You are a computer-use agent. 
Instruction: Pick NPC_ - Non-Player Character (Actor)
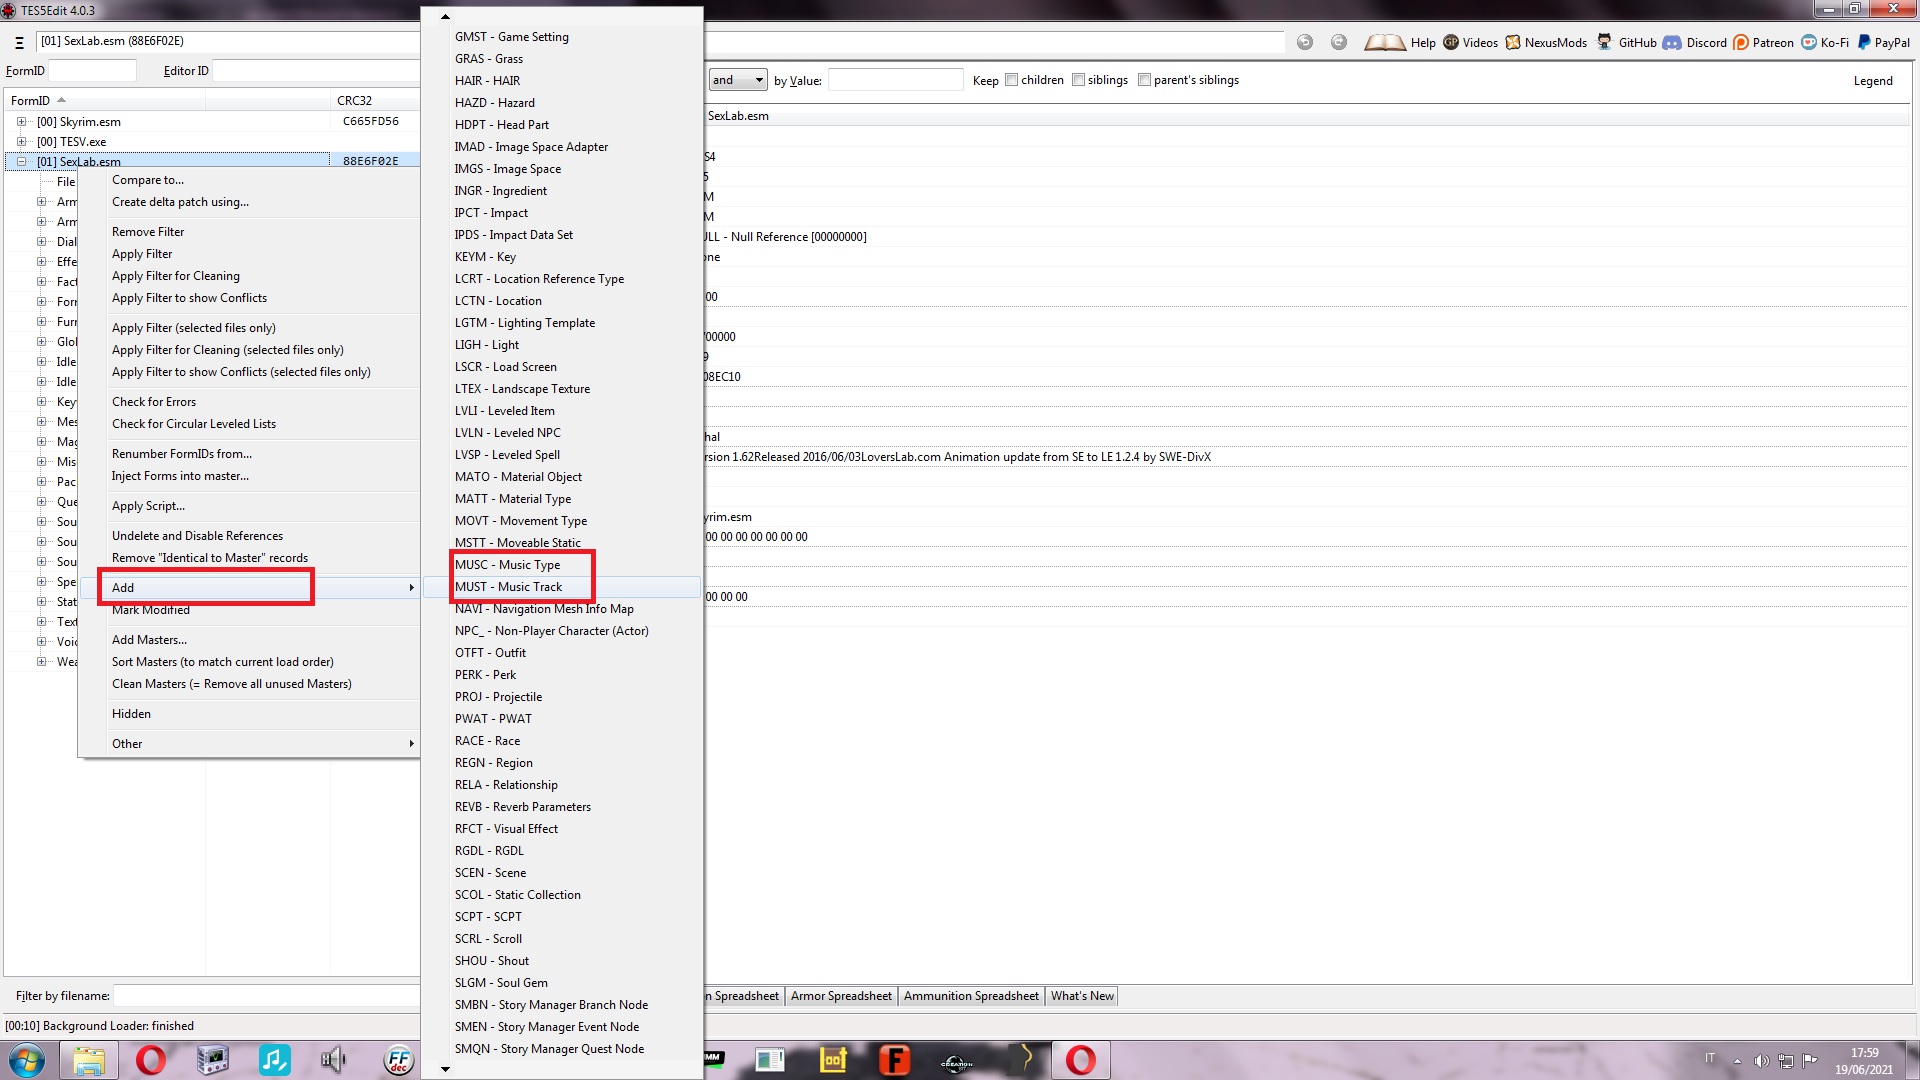point(551,631)
